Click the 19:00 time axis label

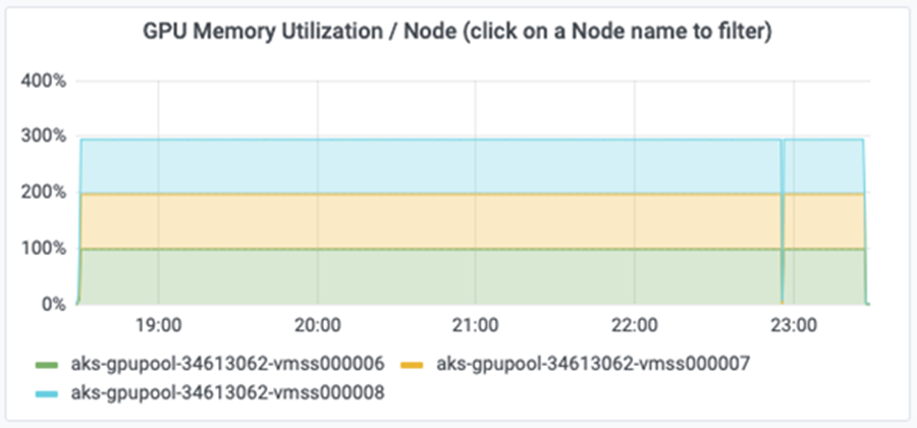pyautogui.click(x=158, y=325)
